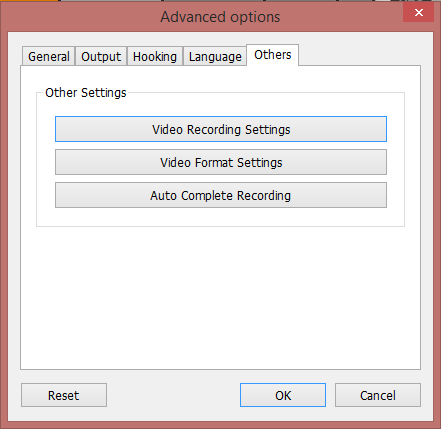
Task: Cancel the Advanced options dialog
Action: 378,395
